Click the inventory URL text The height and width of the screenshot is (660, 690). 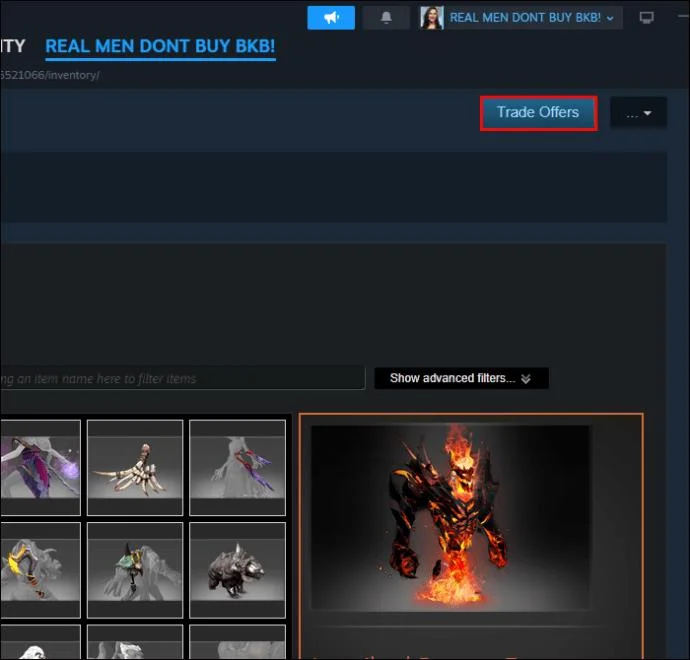tap(49, 75)
